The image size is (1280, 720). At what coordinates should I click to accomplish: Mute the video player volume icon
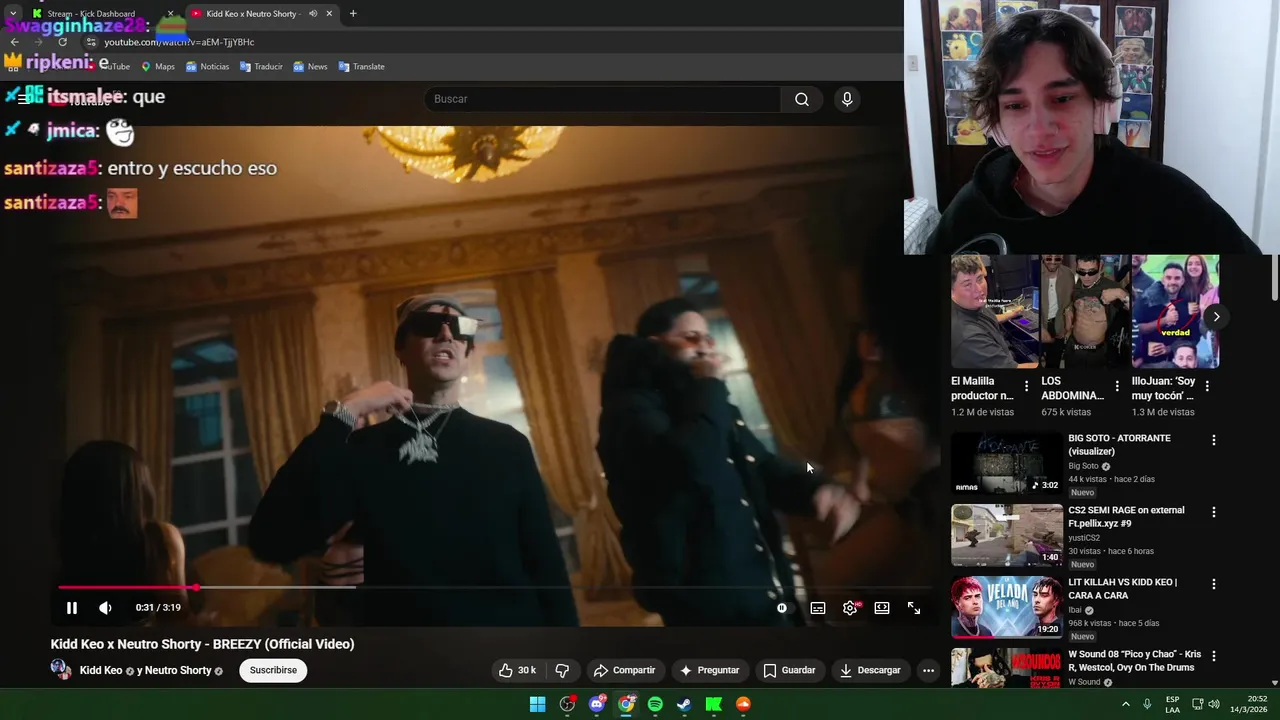105,608
